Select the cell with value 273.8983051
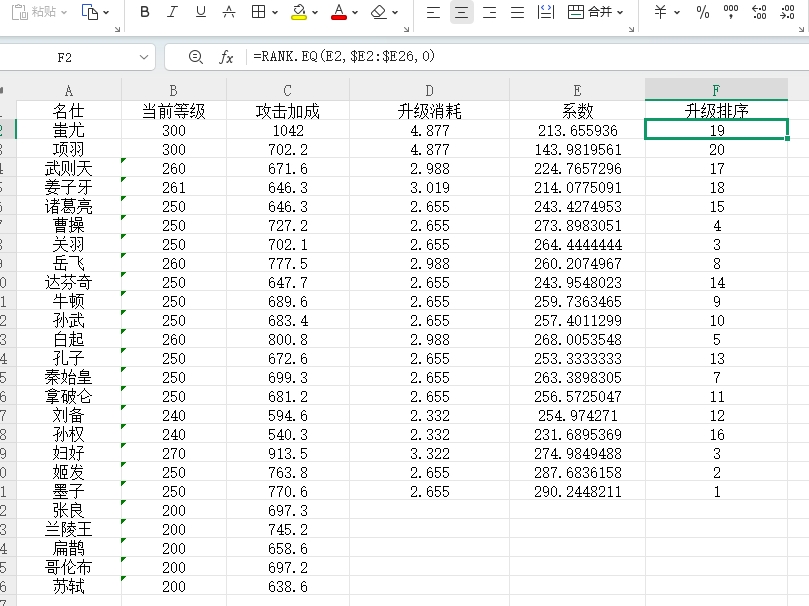The height and width of the screenshot is (606, 809). pyautogui.click(x=577, y=226)
